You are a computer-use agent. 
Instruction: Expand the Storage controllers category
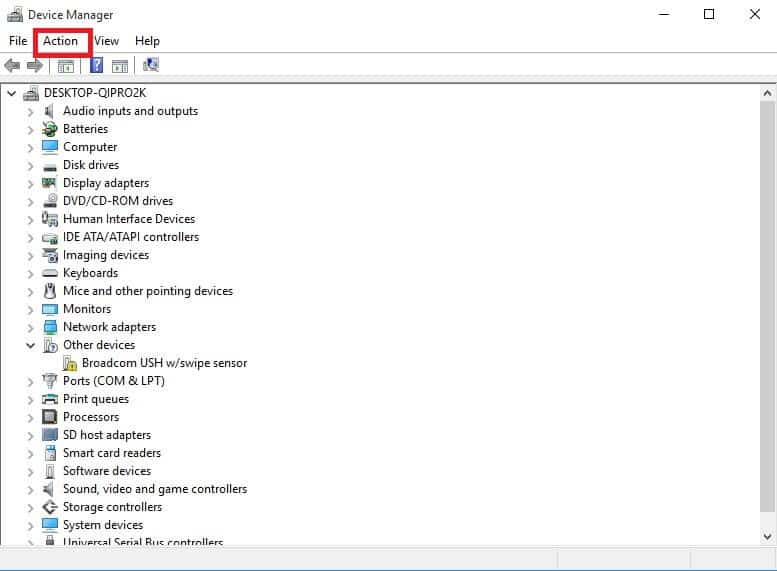30,508
